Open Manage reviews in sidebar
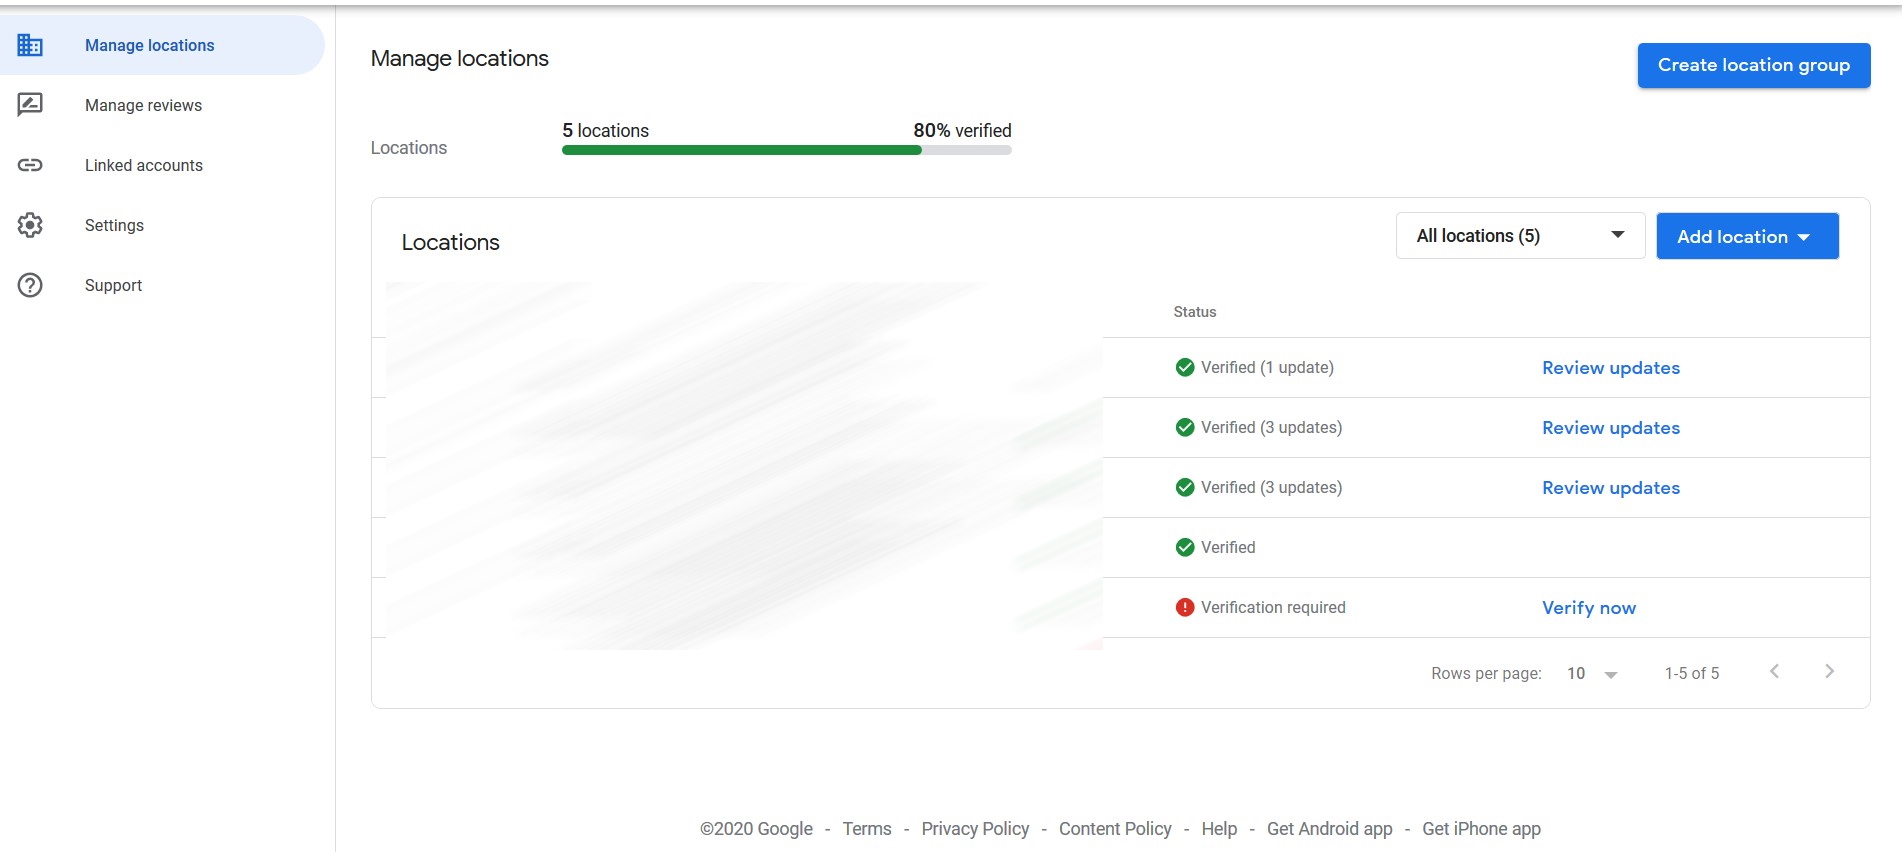 coord(143,105)
